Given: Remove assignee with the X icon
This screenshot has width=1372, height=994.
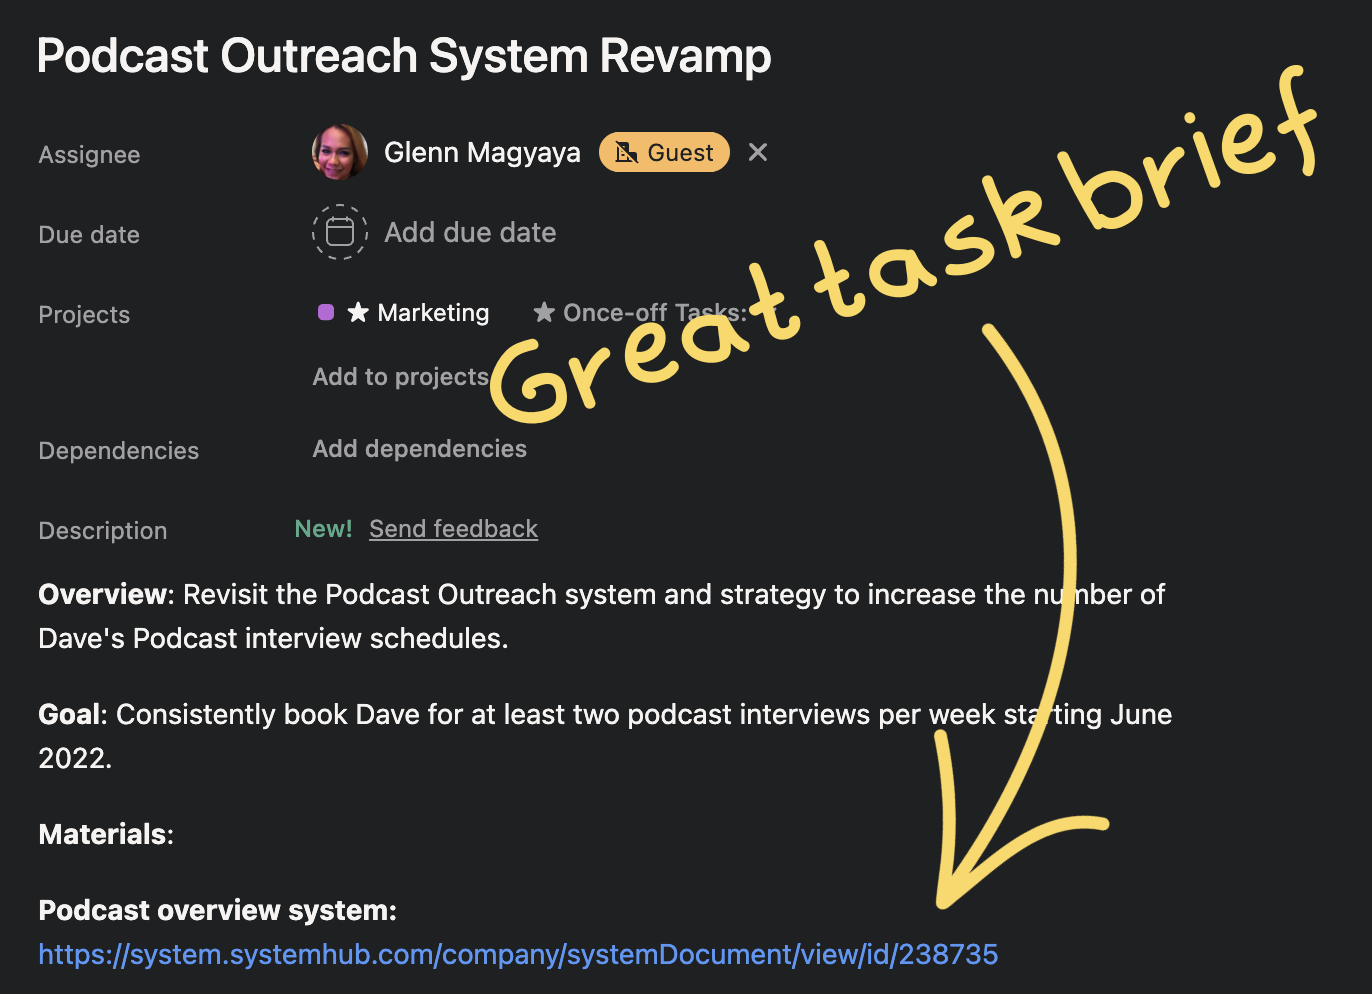Looking at the screenshot, I should tap(758, 152).
